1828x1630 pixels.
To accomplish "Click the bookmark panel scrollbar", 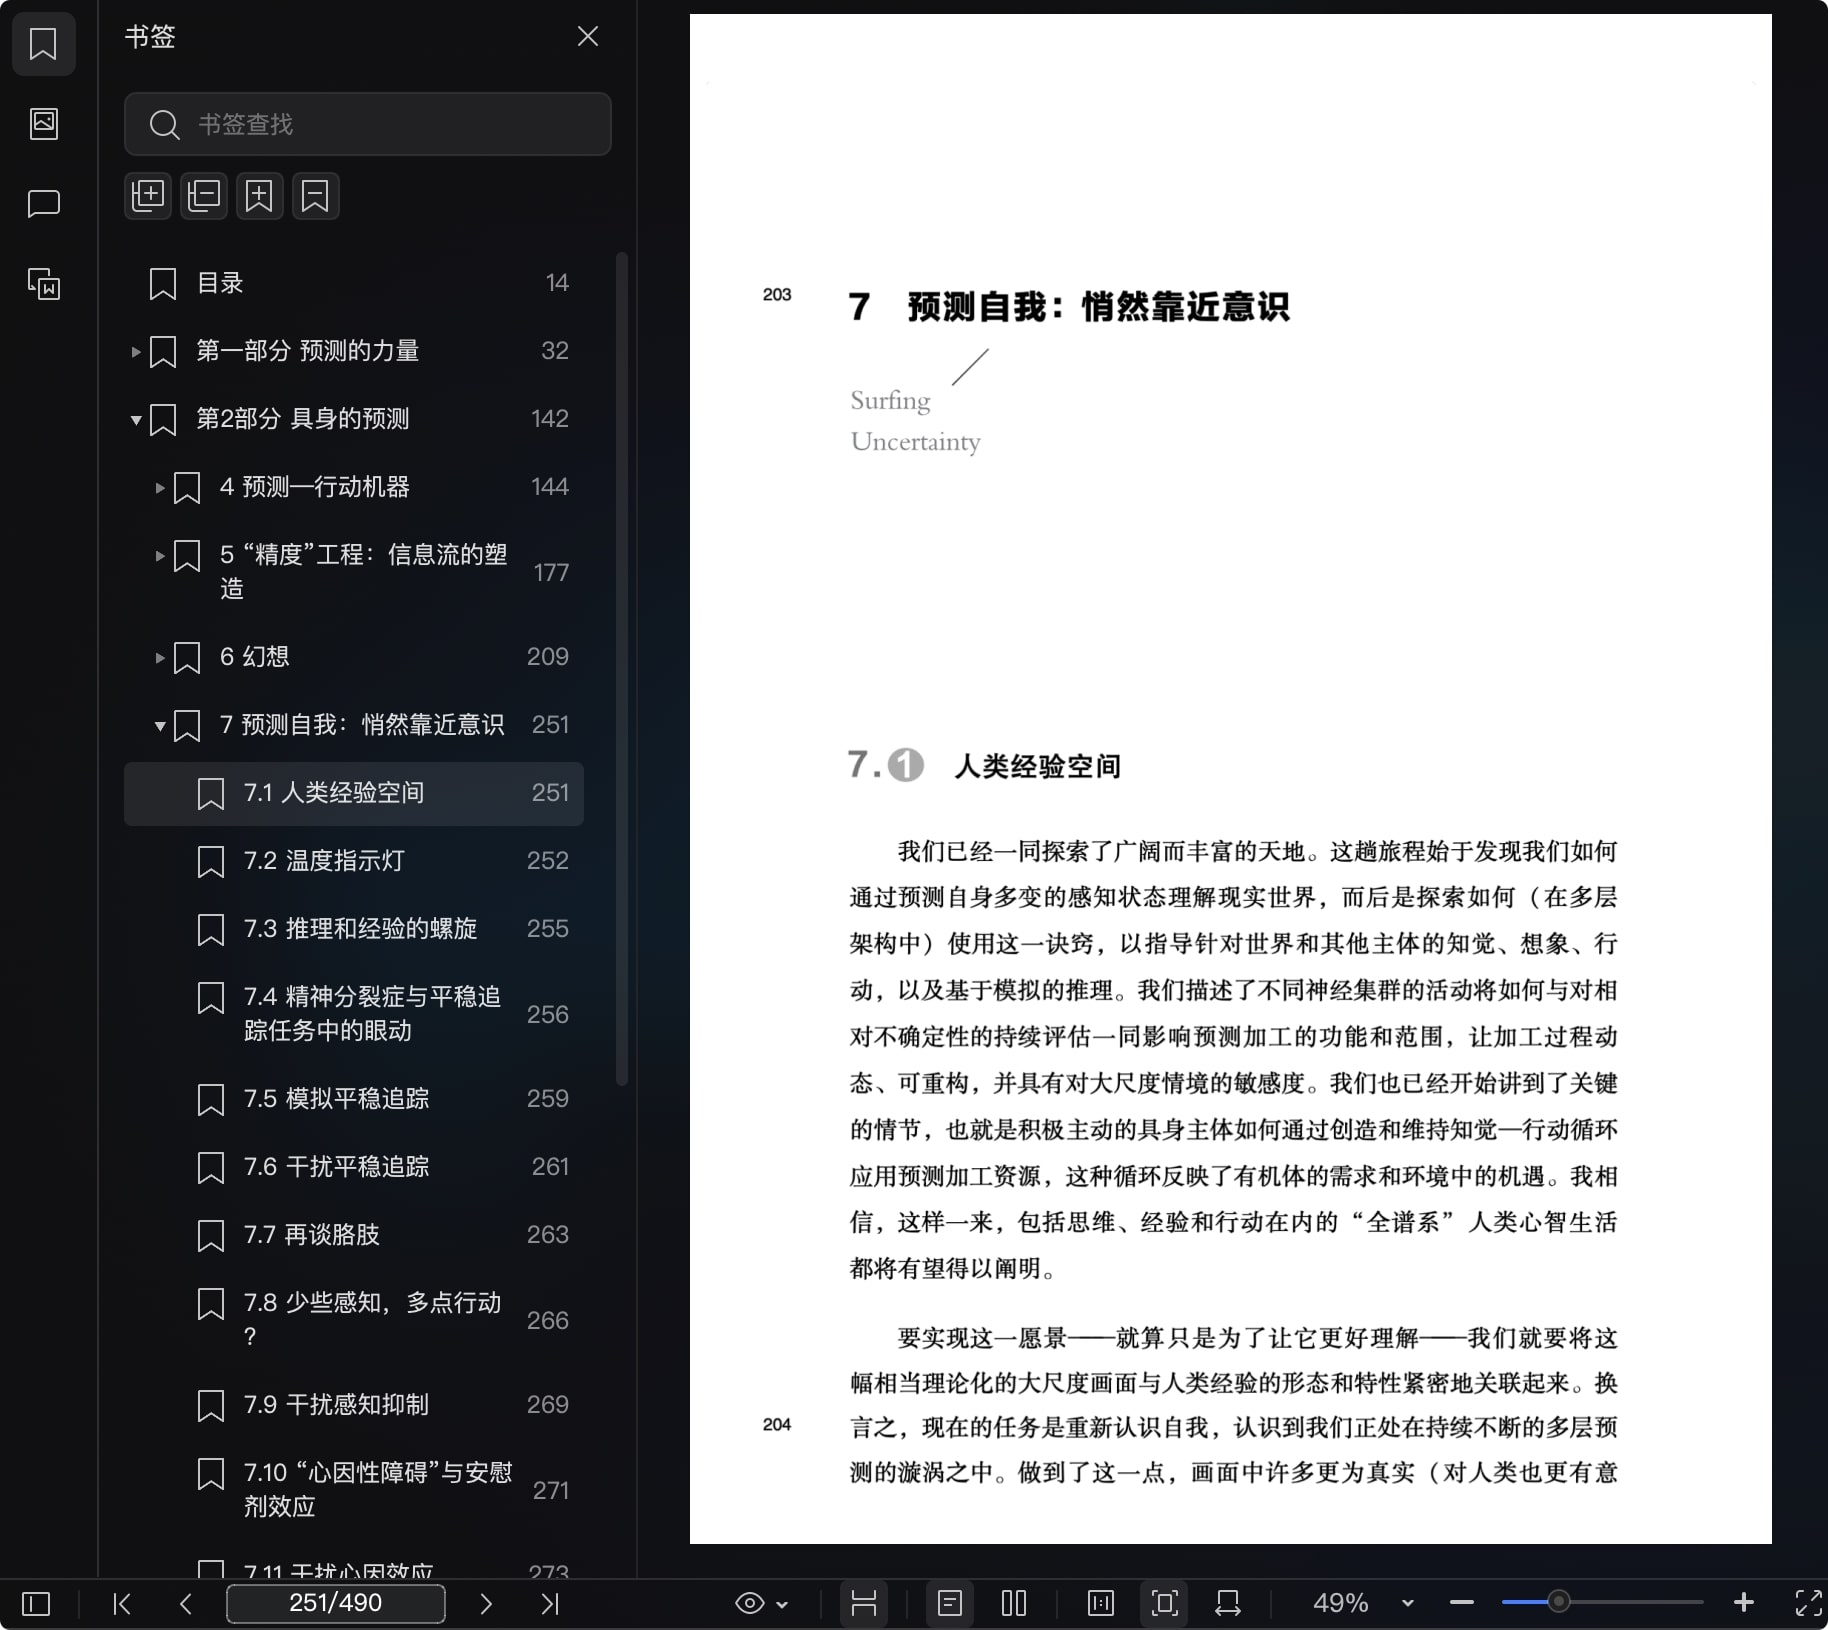I will [x=622, y=668].
